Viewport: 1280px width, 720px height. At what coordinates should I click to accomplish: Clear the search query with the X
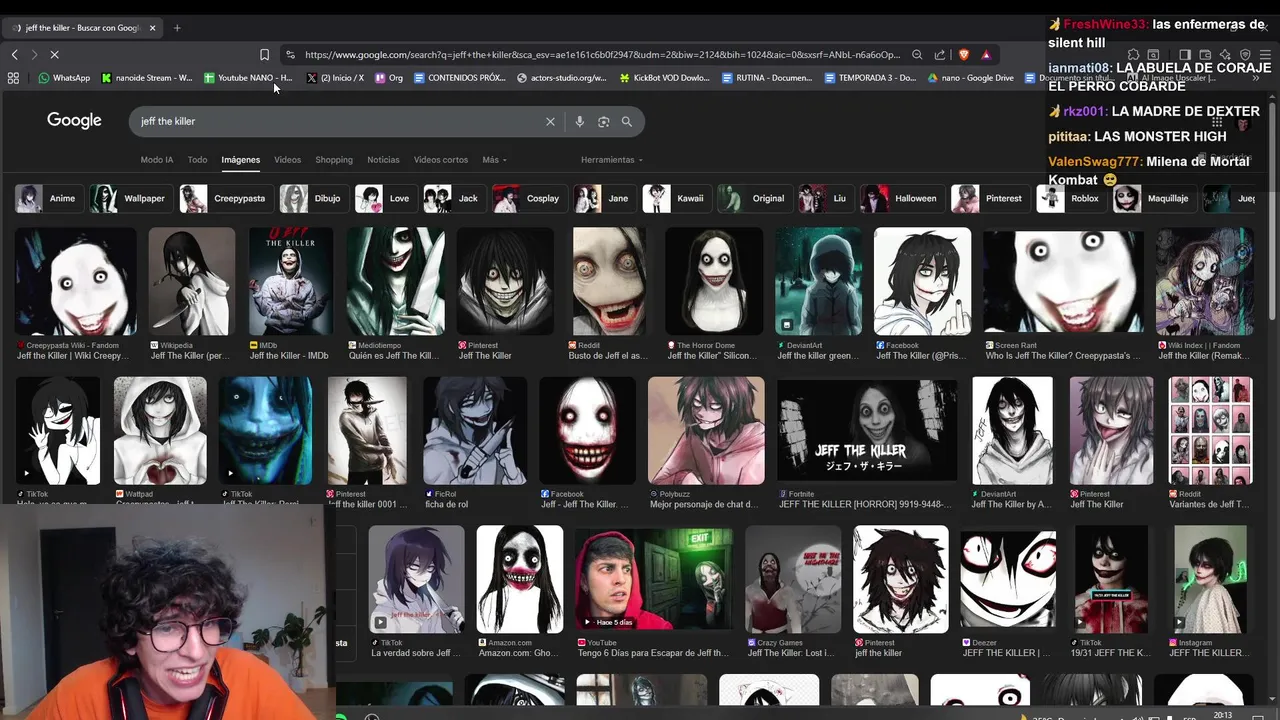point(550,122)
